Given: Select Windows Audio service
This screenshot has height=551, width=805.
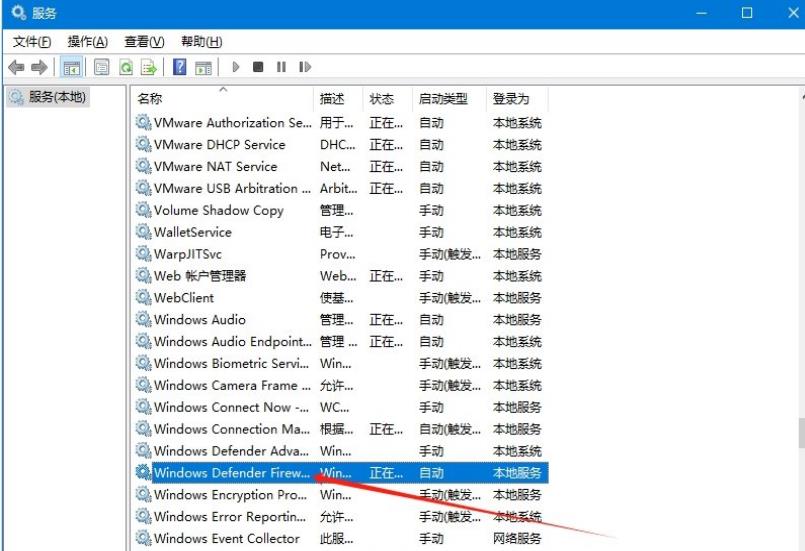Looking at the screenshot, I should [x=341, y=320].
